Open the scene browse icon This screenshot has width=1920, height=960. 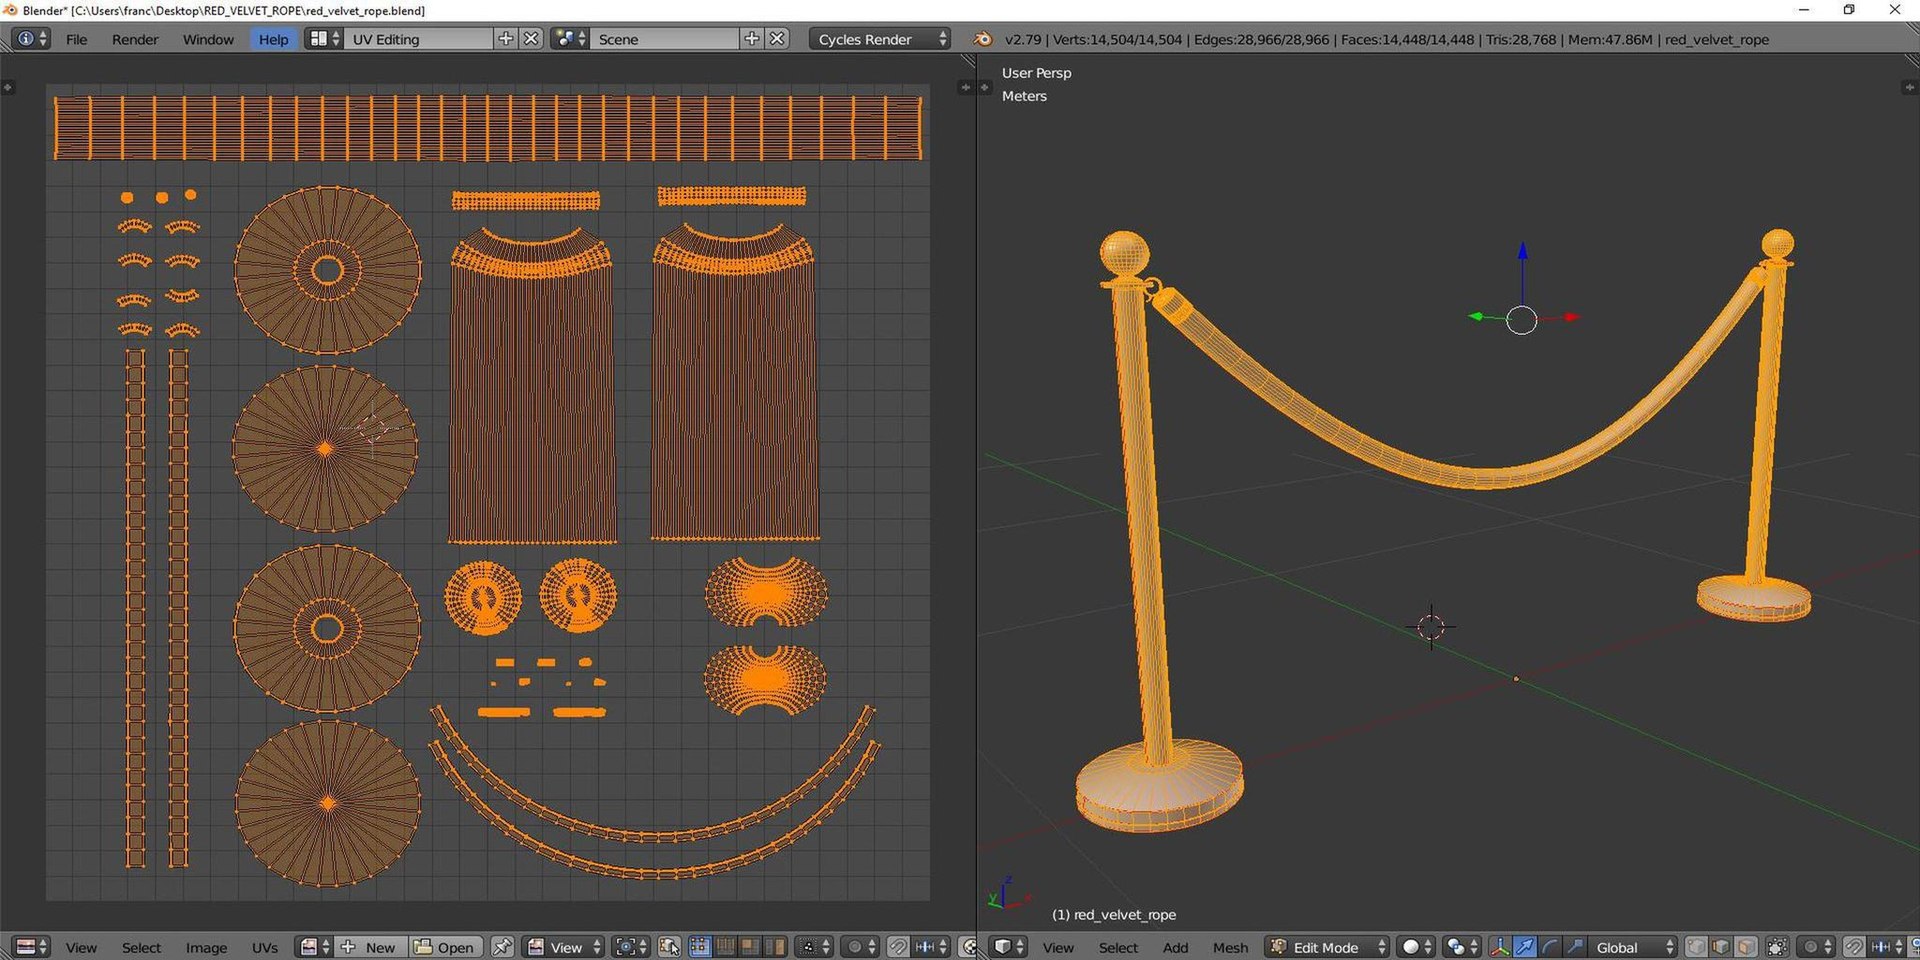(570, 39)
